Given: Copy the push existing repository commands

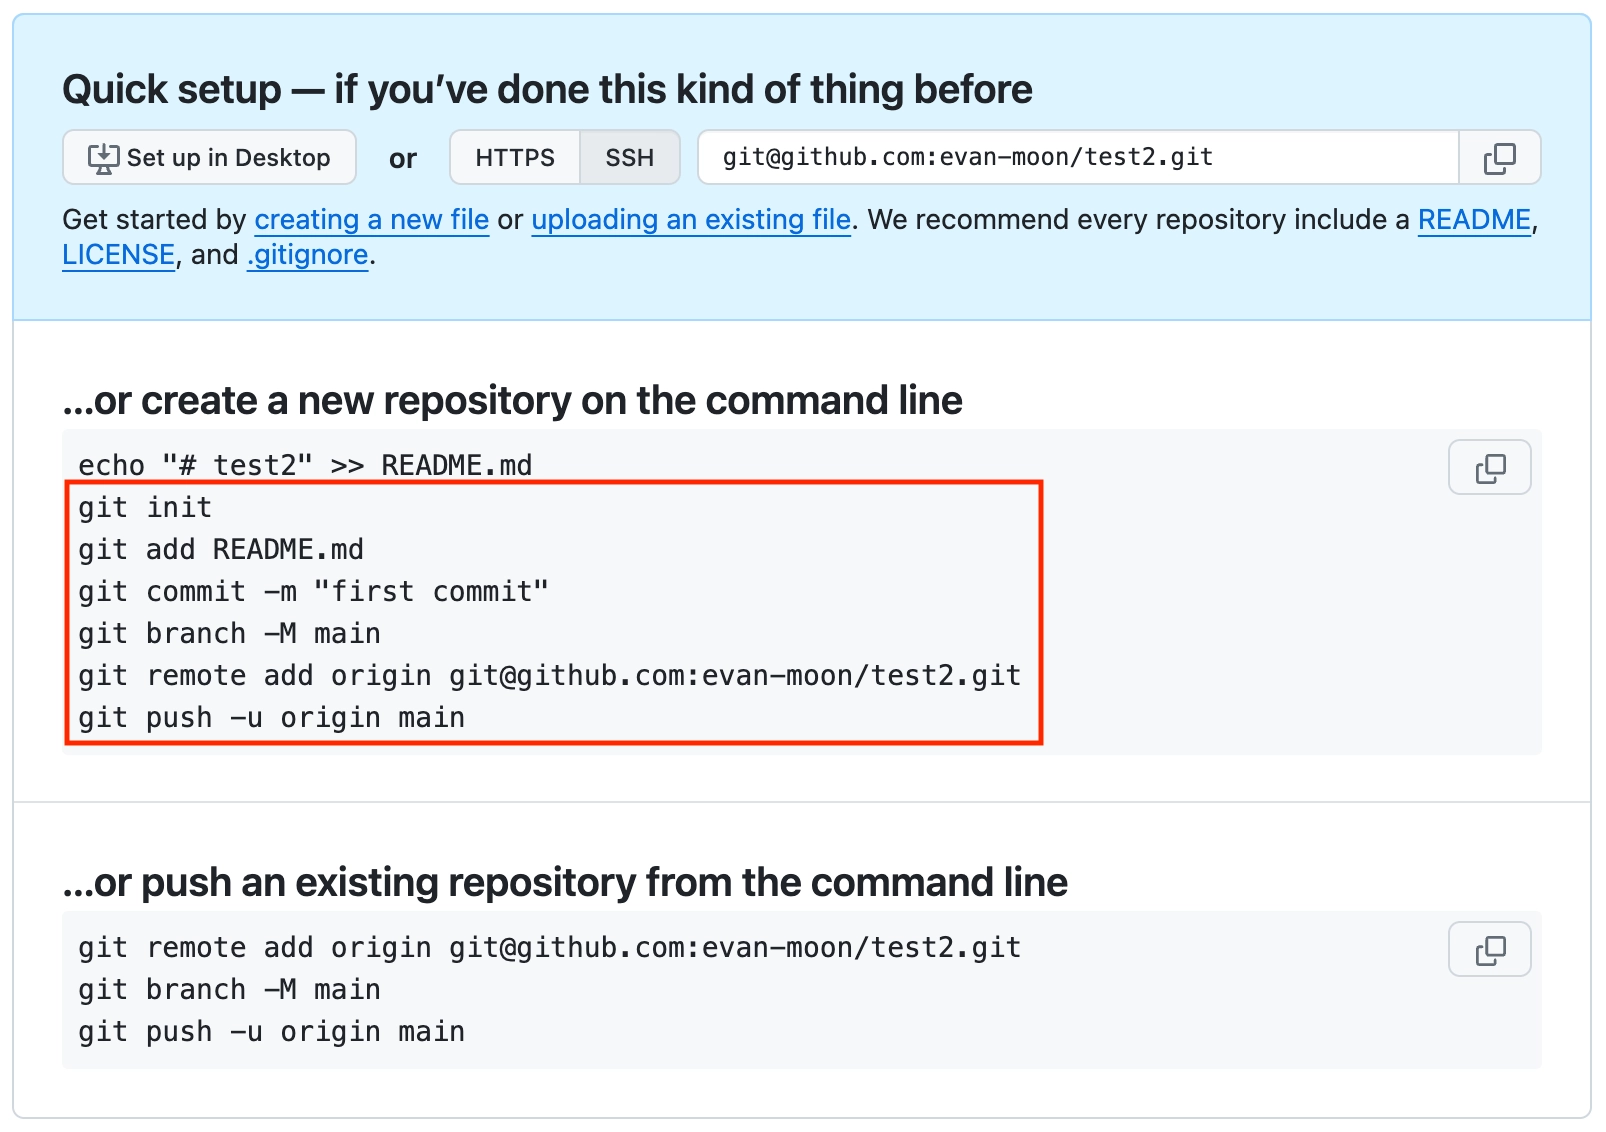Looking at the screenshot, I should tap(1489, 950).
